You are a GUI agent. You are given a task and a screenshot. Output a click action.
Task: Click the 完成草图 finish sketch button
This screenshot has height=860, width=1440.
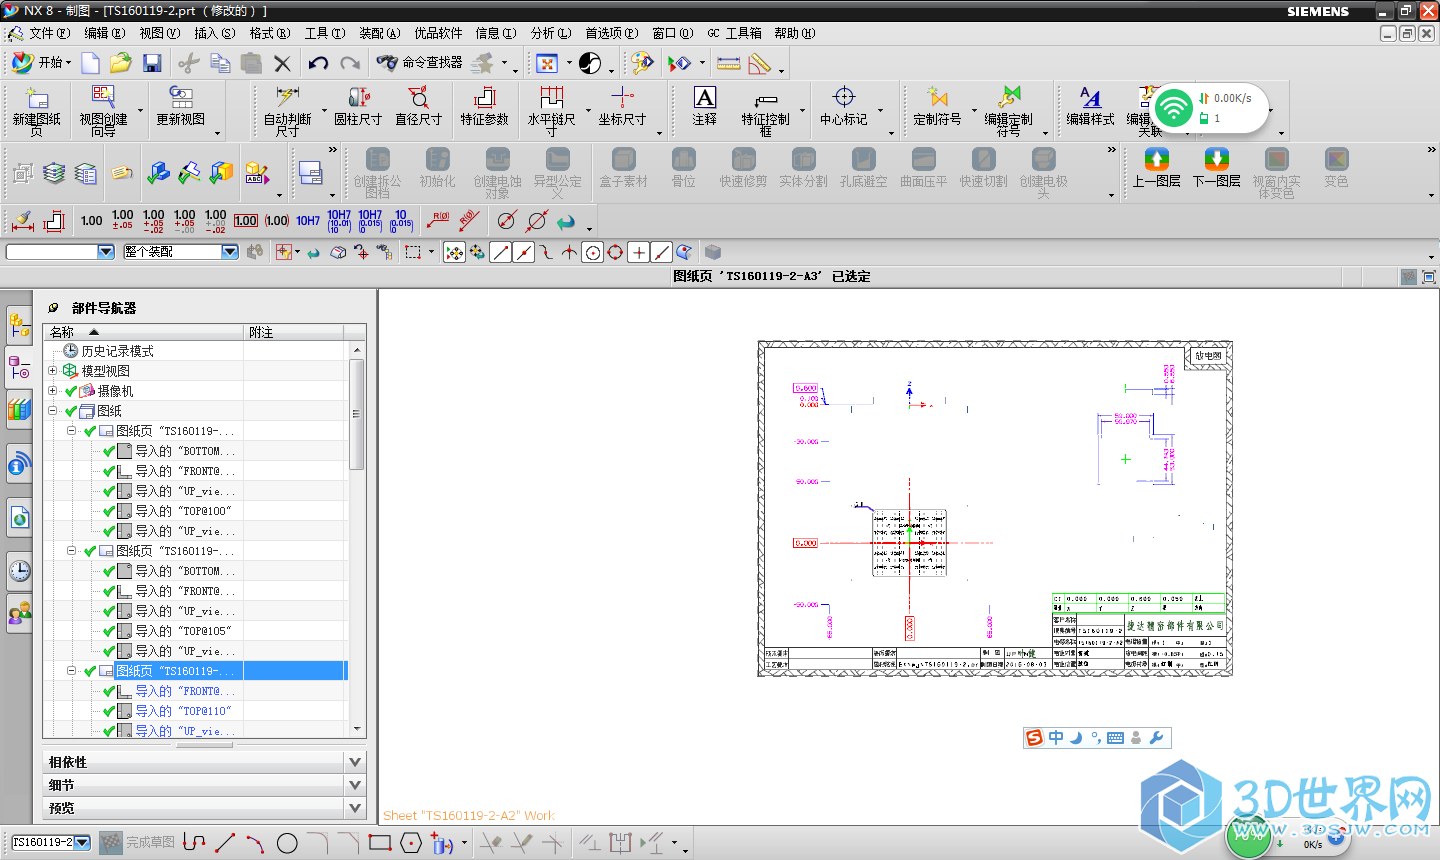point(137,843)
